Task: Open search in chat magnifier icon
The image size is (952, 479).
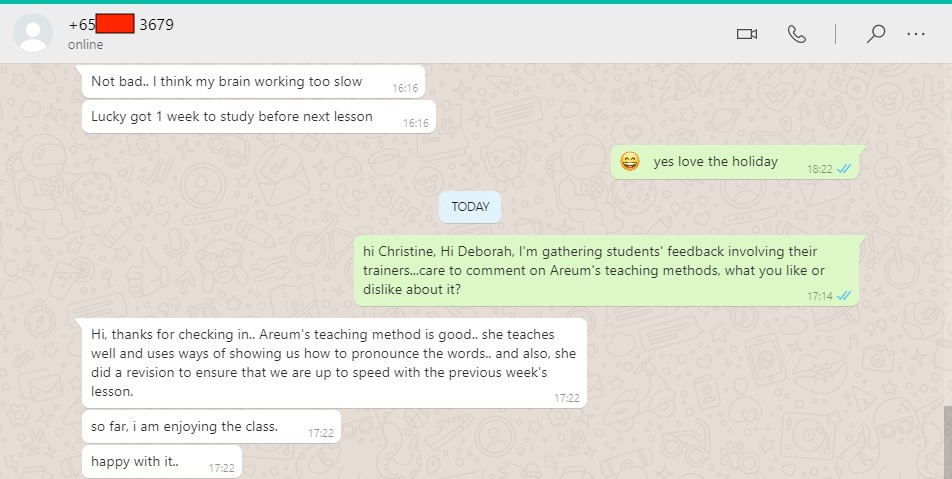Action: pos(876,34)
